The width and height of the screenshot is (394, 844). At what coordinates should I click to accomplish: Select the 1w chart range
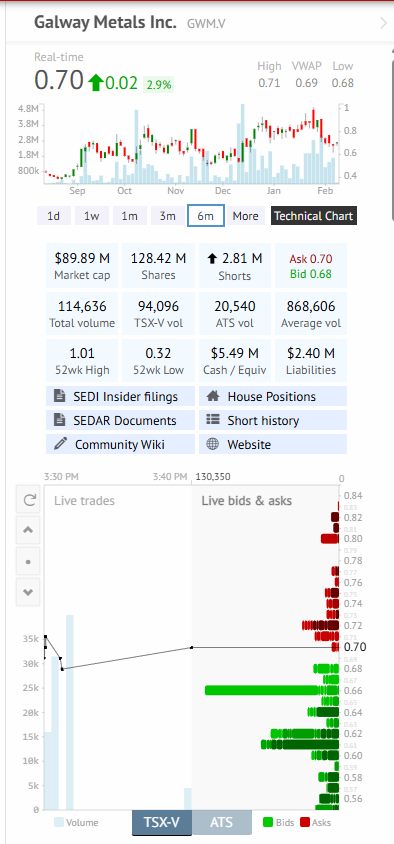point(92,216)
